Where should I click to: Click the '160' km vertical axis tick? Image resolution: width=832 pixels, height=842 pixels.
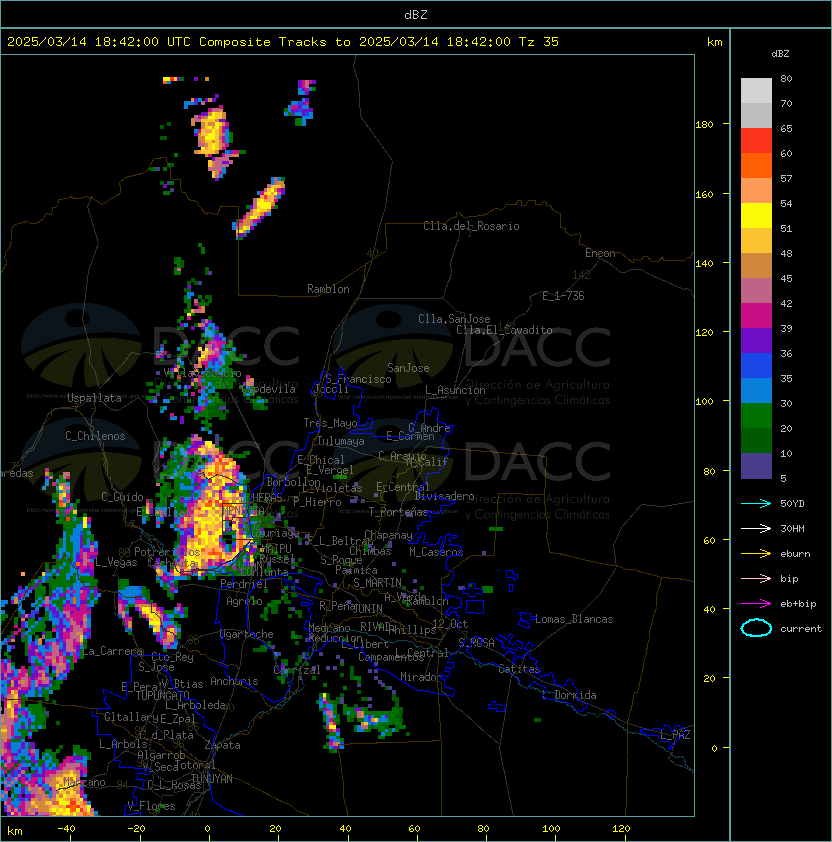[704, 194]
